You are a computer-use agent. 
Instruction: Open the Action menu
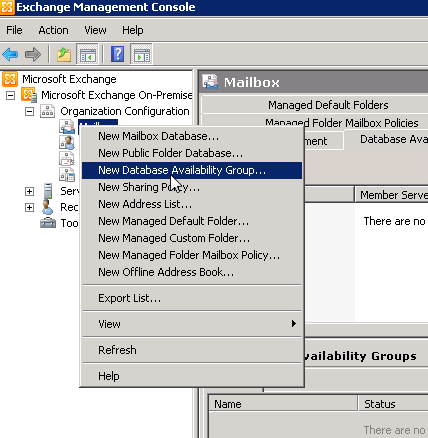click(53, 30)
